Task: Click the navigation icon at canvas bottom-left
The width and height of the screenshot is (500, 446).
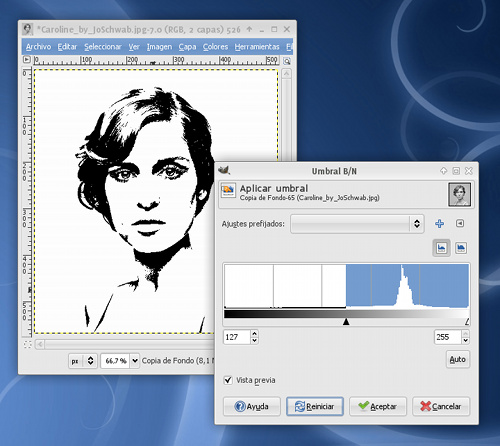Action: (28, 344)
